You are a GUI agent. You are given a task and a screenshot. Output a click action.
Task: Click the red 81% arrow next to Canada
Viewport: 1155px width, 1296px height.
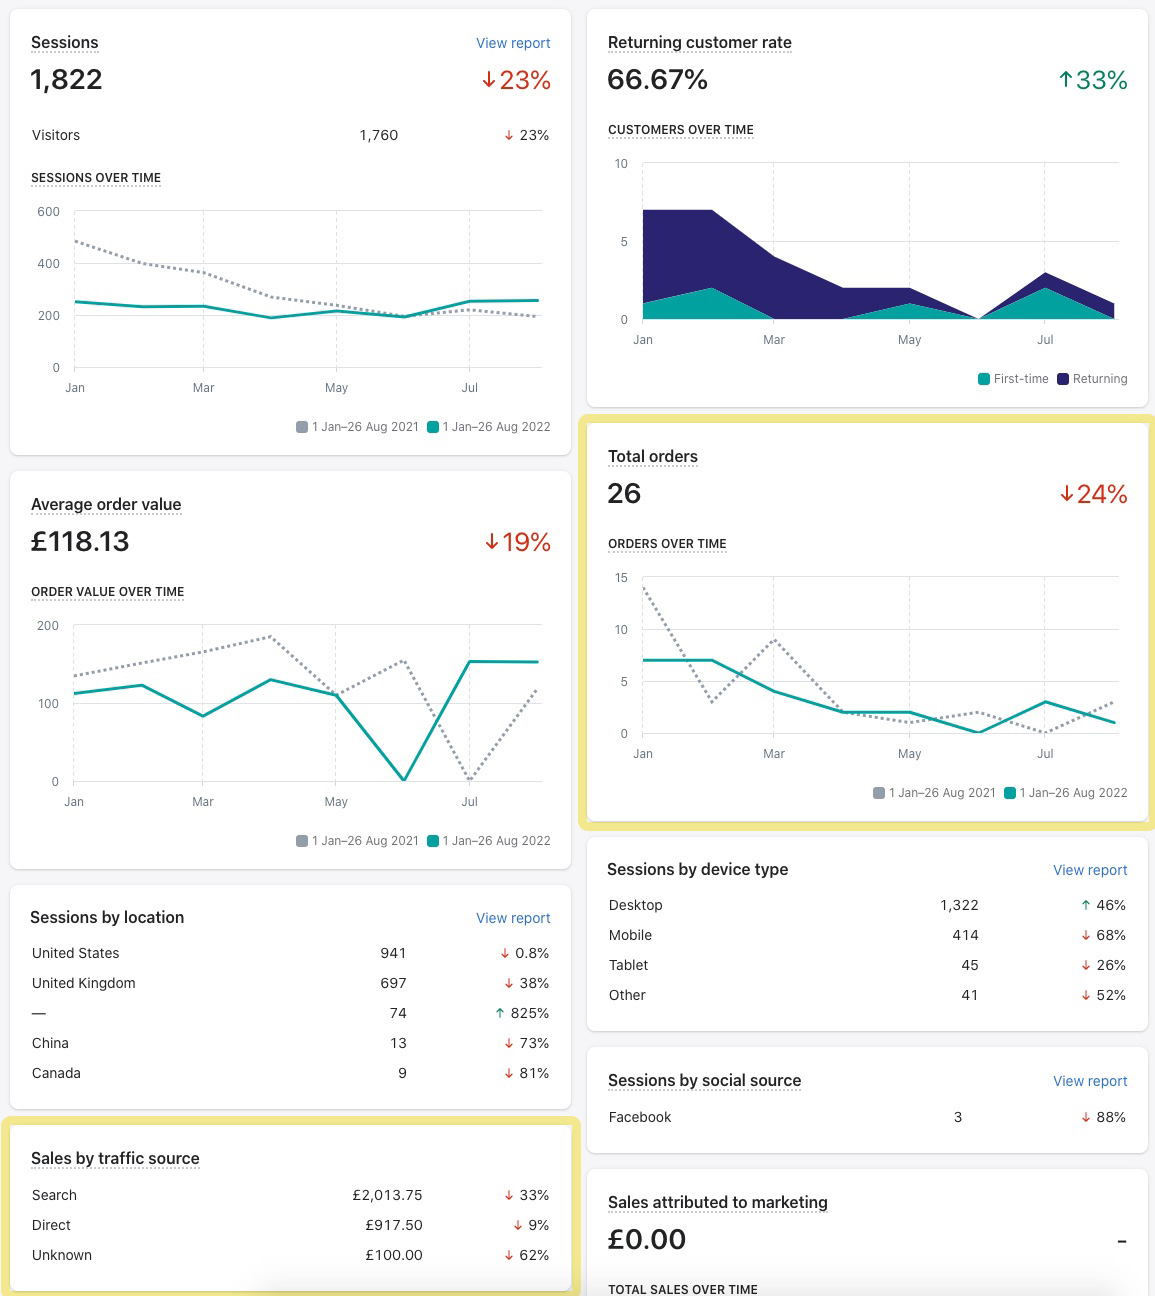508,1073
